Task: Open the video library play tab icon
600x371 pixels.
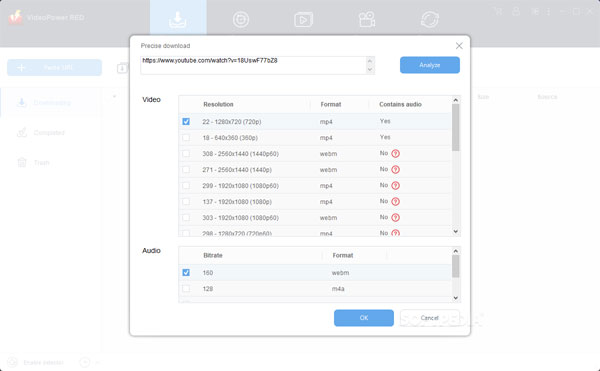Action: (303, 20)
